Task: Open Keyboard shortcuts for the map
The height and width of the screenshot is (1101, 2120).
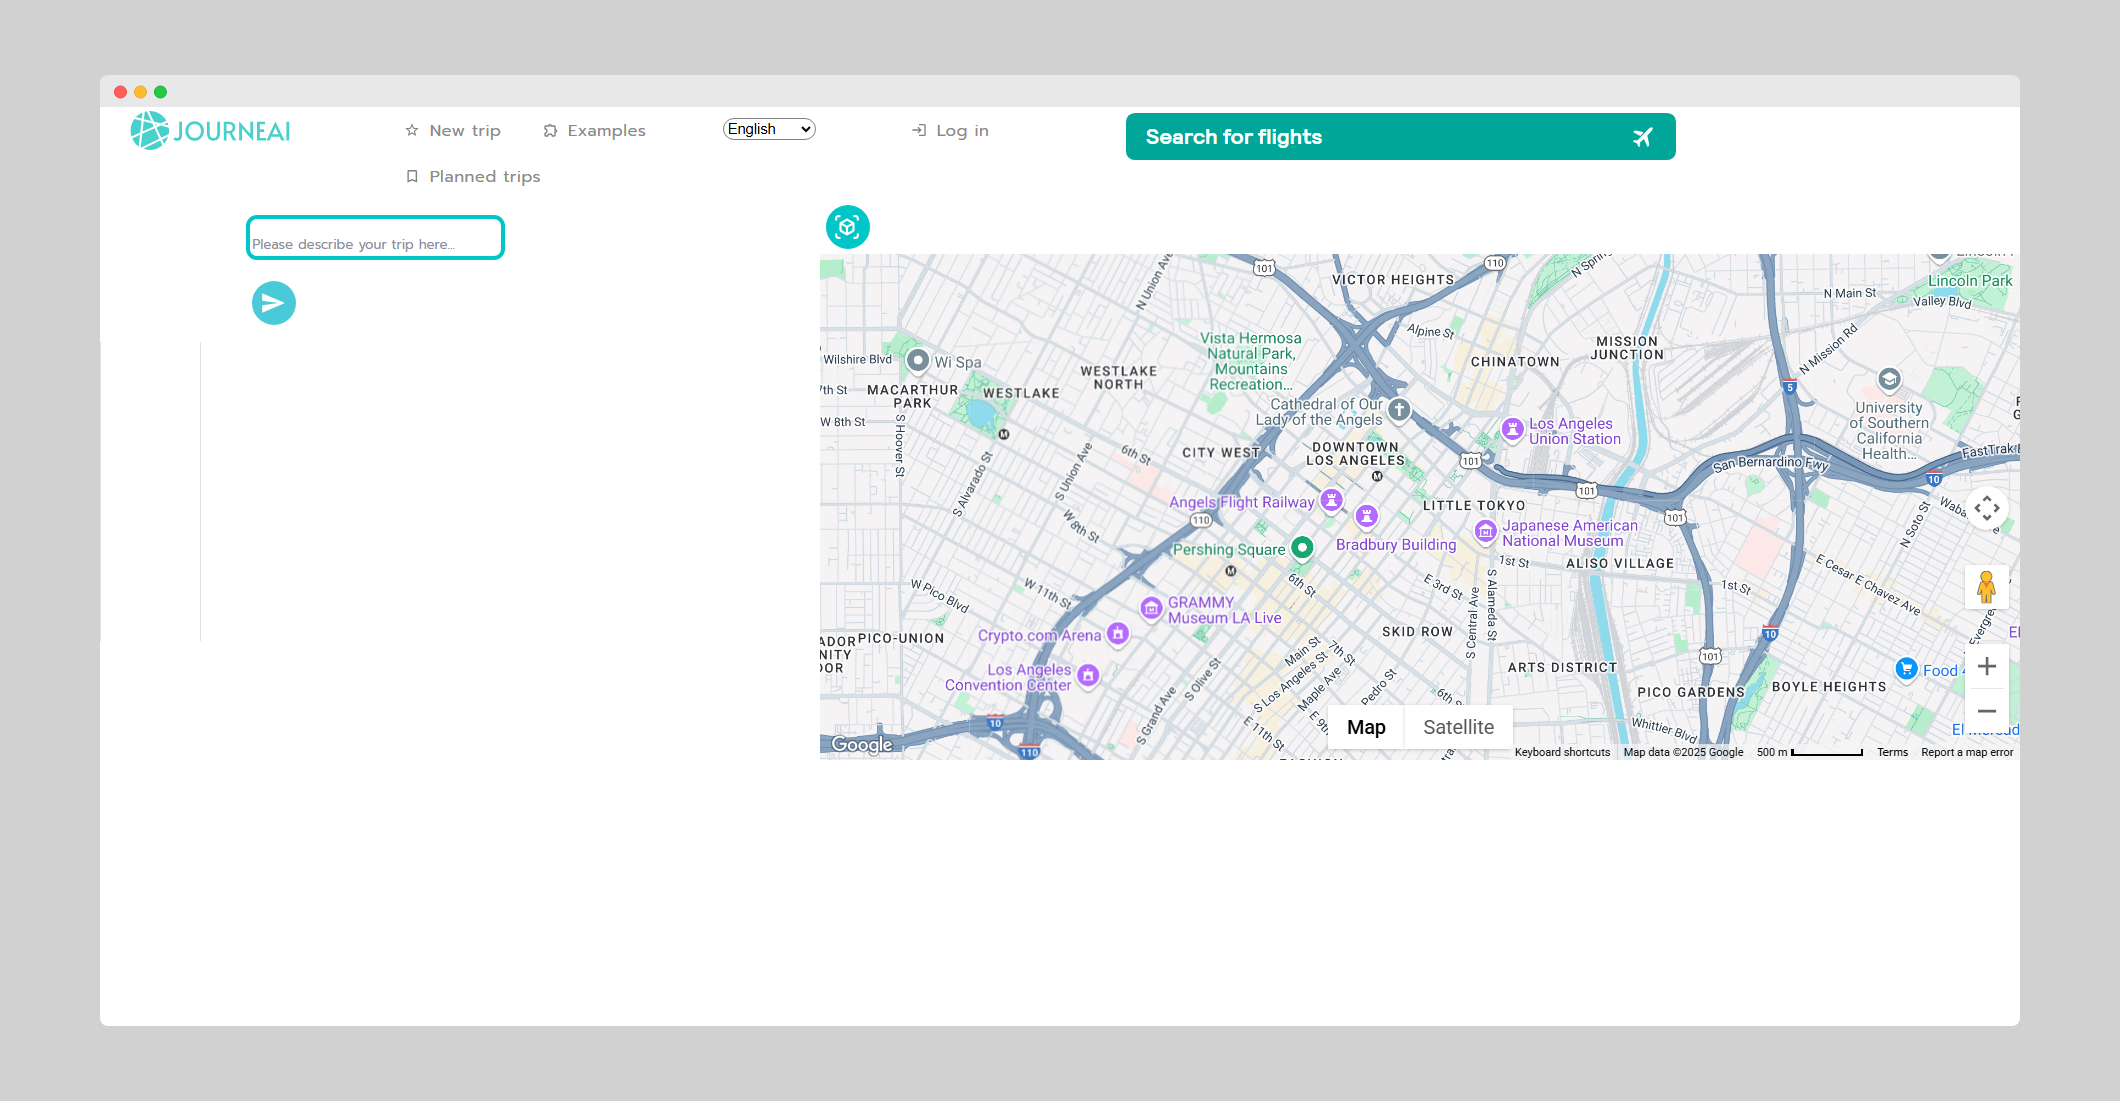Action: [1562, 752]
